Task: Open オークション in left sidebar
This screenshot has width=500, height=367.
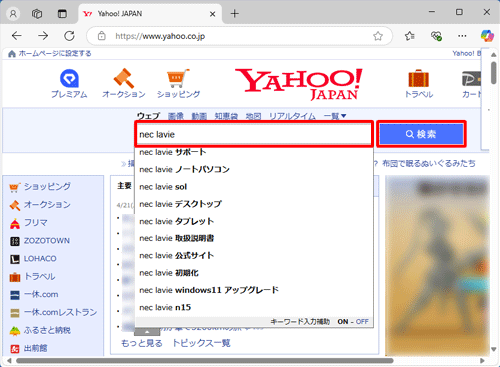Action: [47, 204]
